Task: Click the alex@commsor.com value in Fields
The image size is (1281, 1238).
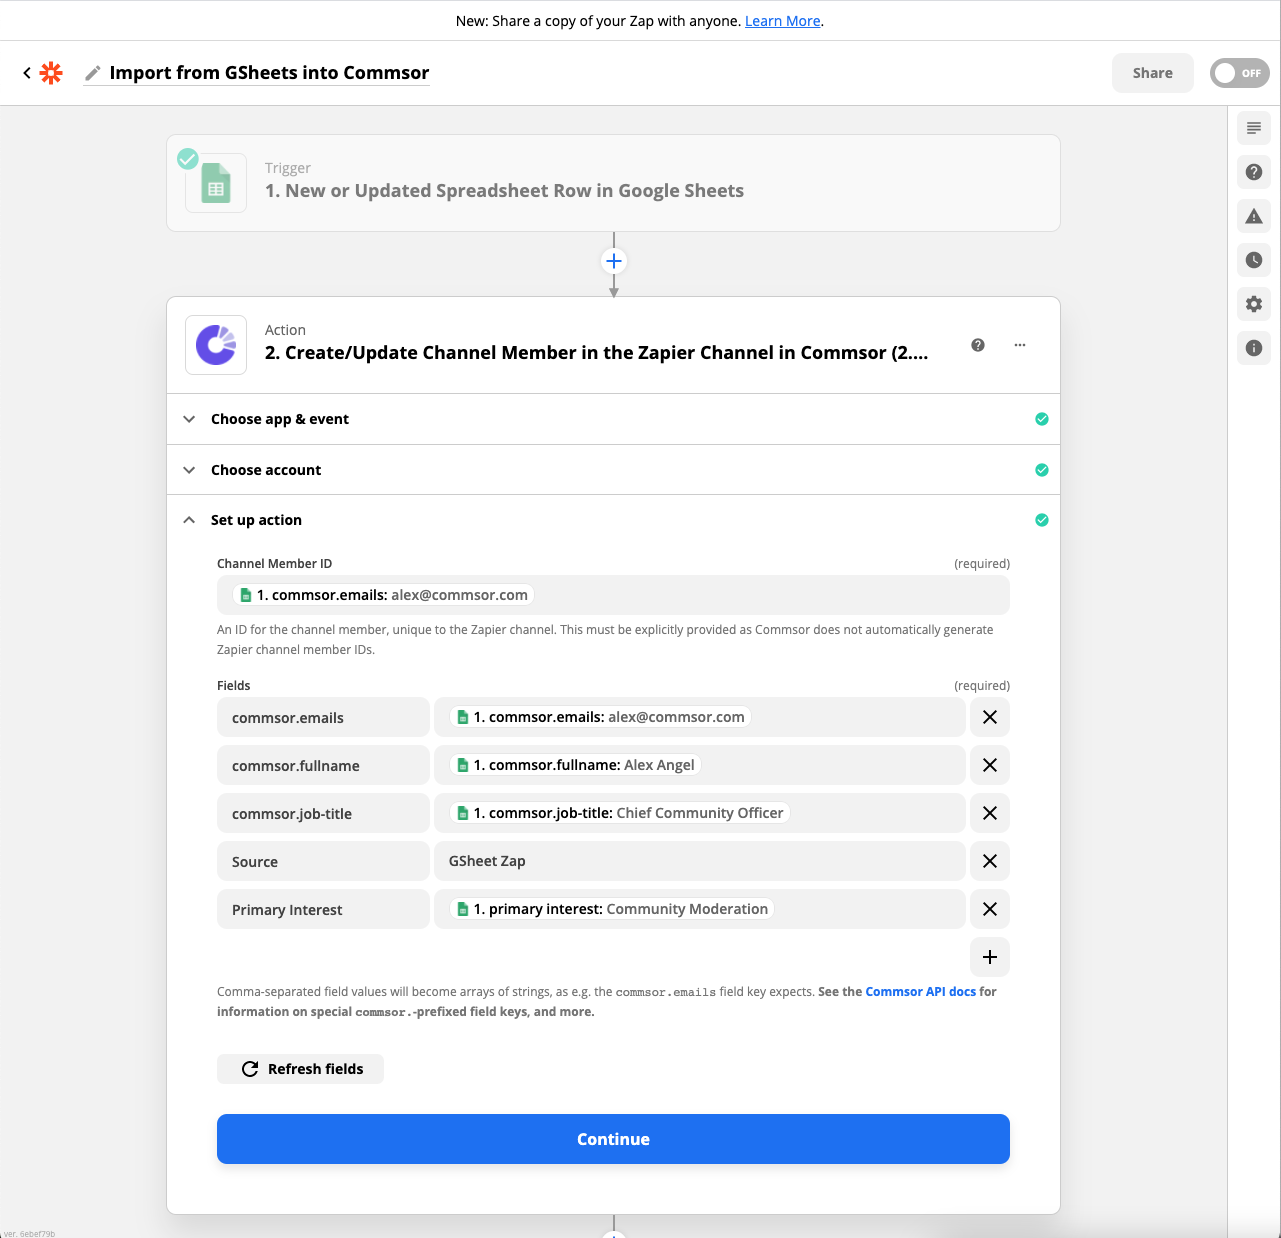Action: [700, 717]
